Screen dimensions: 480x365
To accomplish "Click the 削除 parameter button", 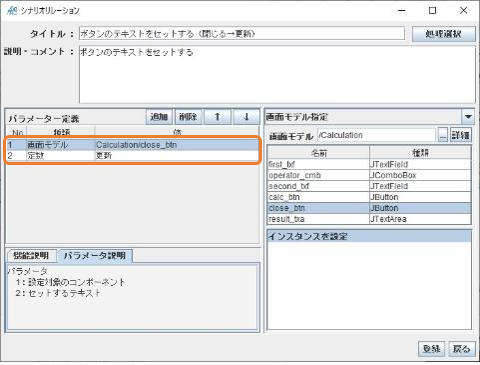I will pos(188,117).
